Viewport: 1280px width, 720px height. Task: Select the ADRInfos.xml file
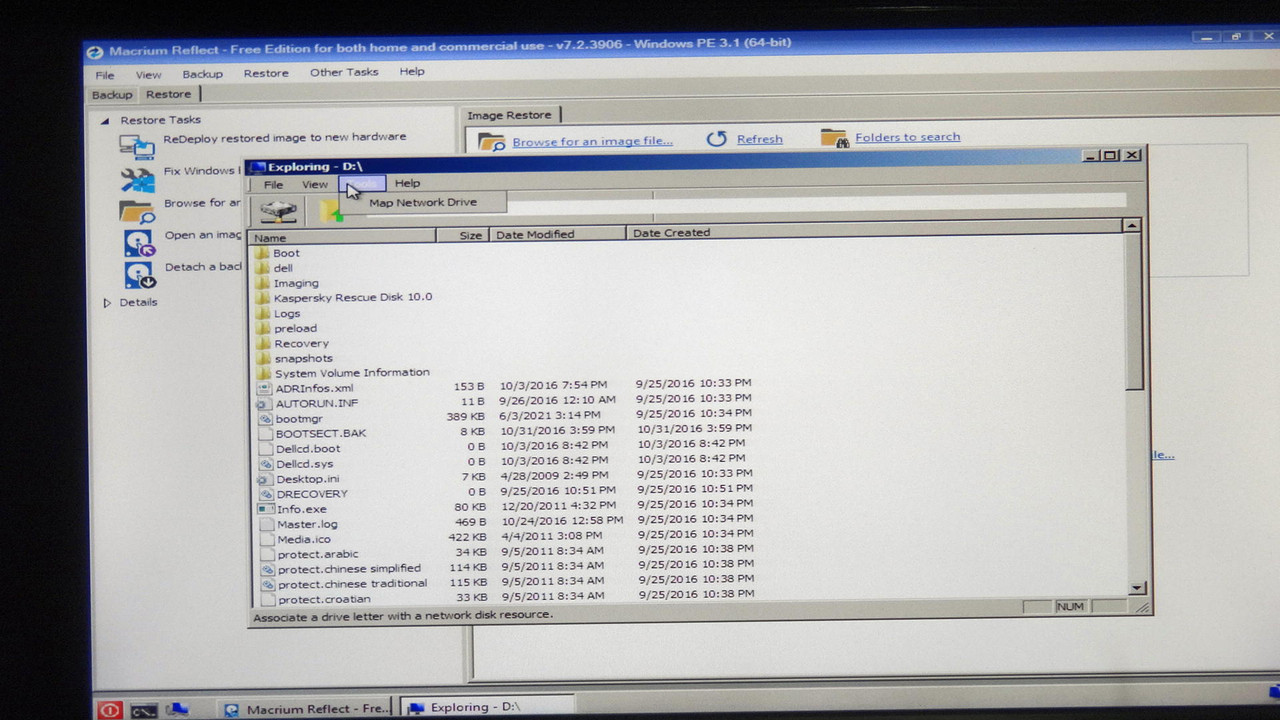[x=306, y=388]
